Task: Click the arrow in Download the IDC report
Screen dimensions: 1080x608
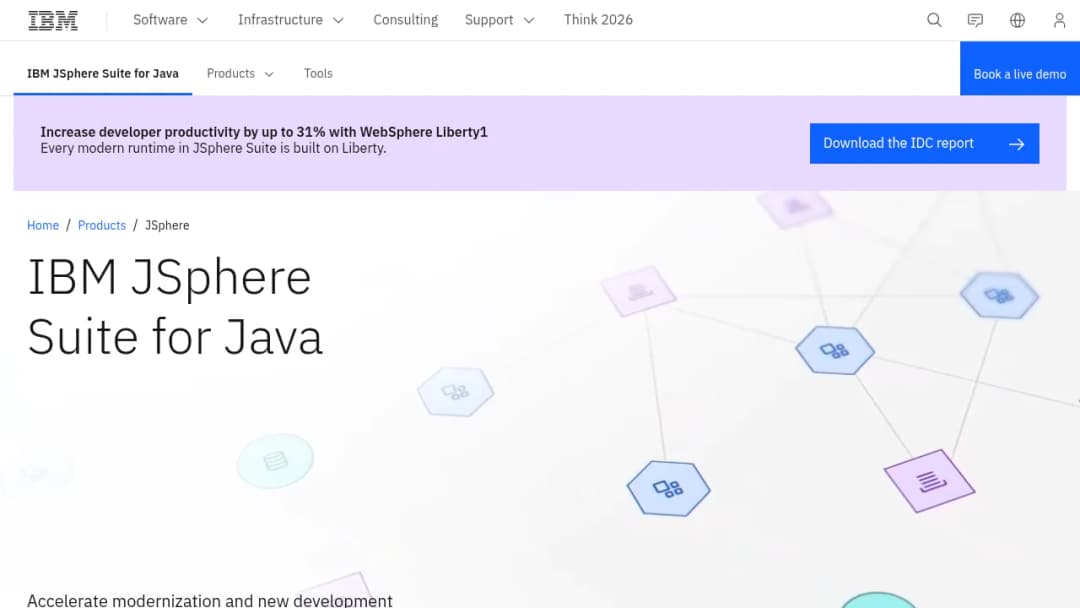Action: point(1017,144)
